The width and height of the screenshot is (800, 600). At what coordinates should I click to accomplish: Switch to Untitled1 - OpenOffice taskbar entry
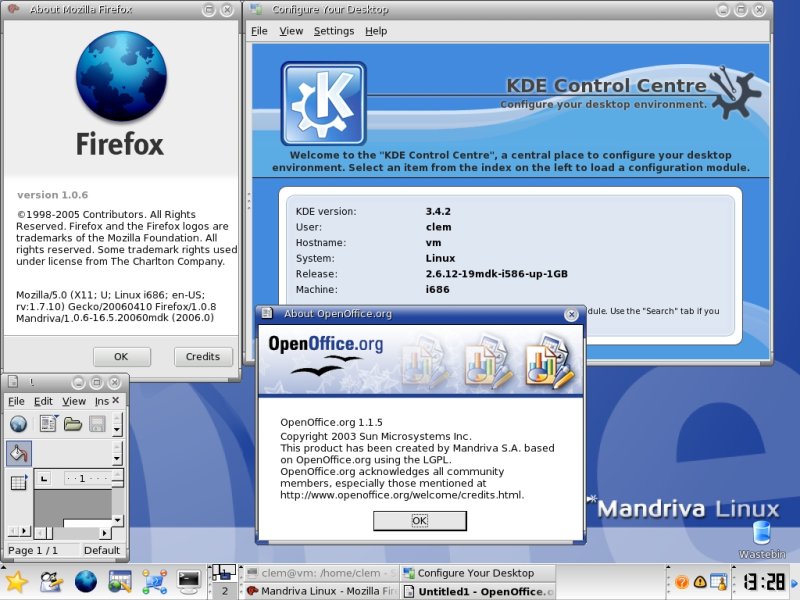coord(477,591)
